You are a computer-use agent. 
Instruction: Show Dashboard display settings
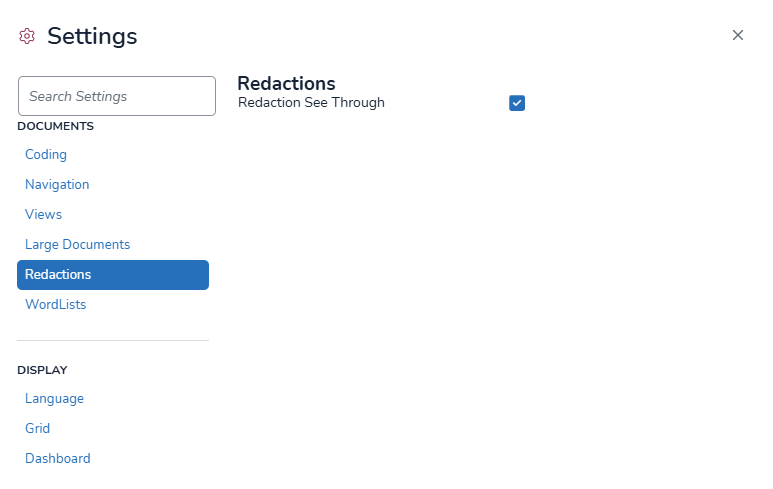click(58, 459)
